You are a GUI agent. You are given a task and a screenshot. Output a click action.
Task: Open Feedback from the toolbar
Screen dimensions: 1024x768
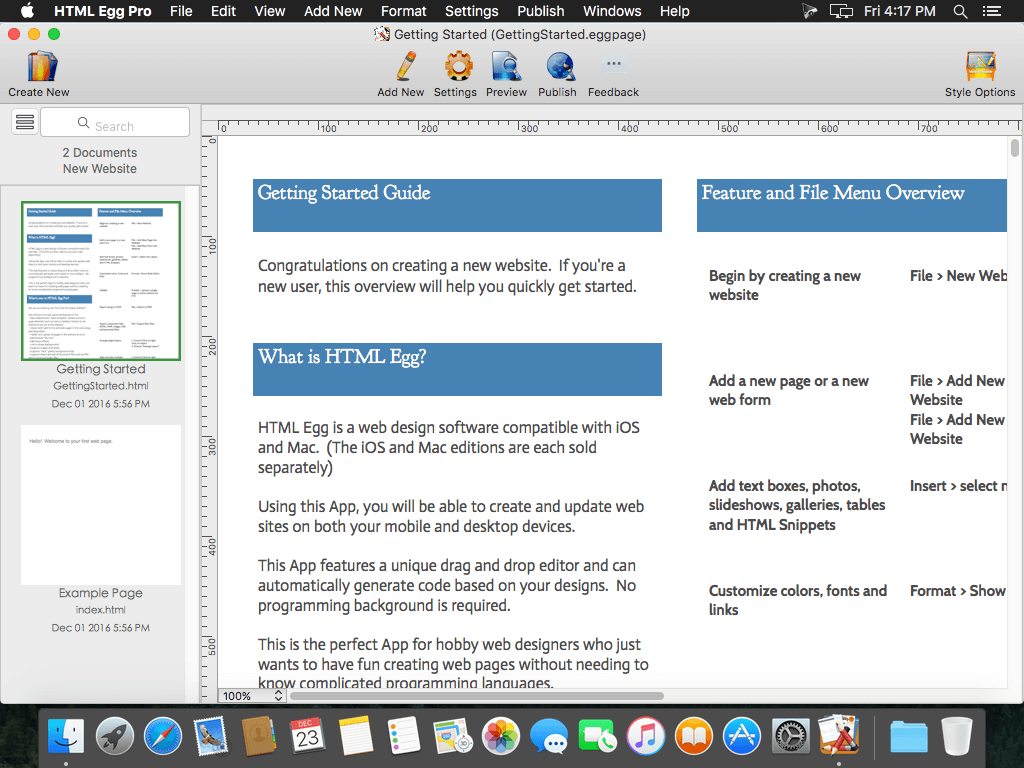tap(613, 67)
